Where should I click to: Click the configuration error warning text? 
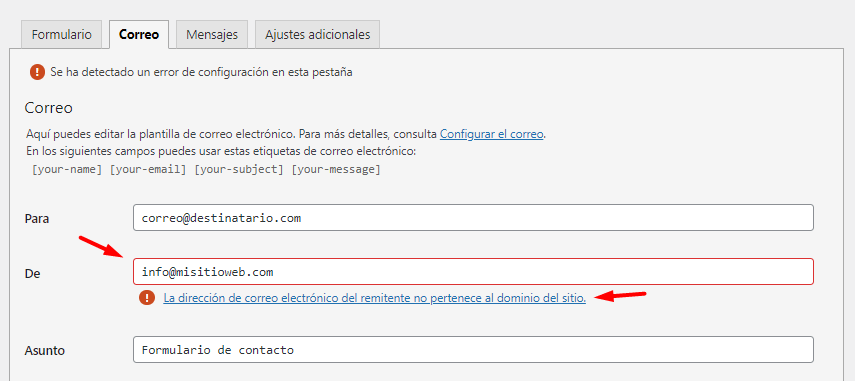tap(201, 72)
